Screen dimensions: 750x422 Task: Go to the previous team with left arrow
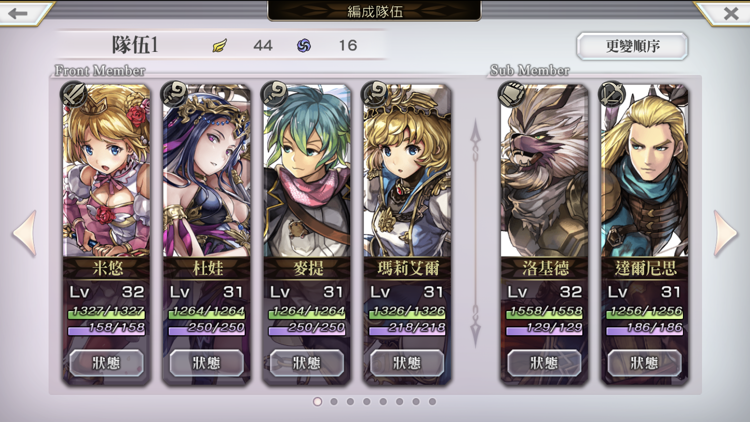coord(25,233)
